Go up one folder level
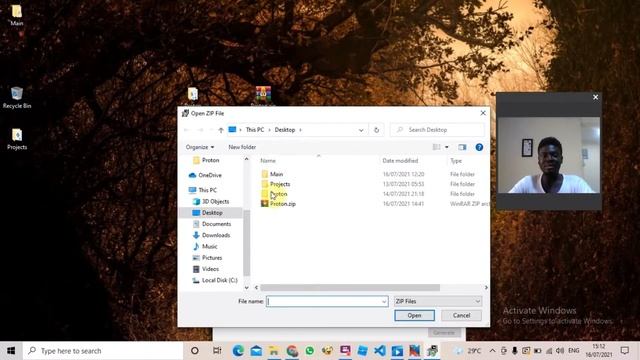 point(221,130)
